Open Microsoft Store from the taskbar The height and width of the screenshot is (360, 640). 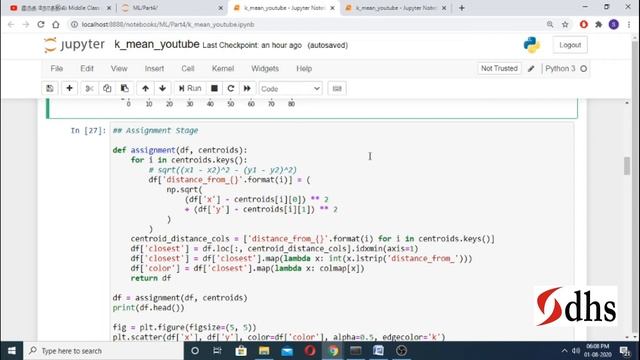coord(241,351)
